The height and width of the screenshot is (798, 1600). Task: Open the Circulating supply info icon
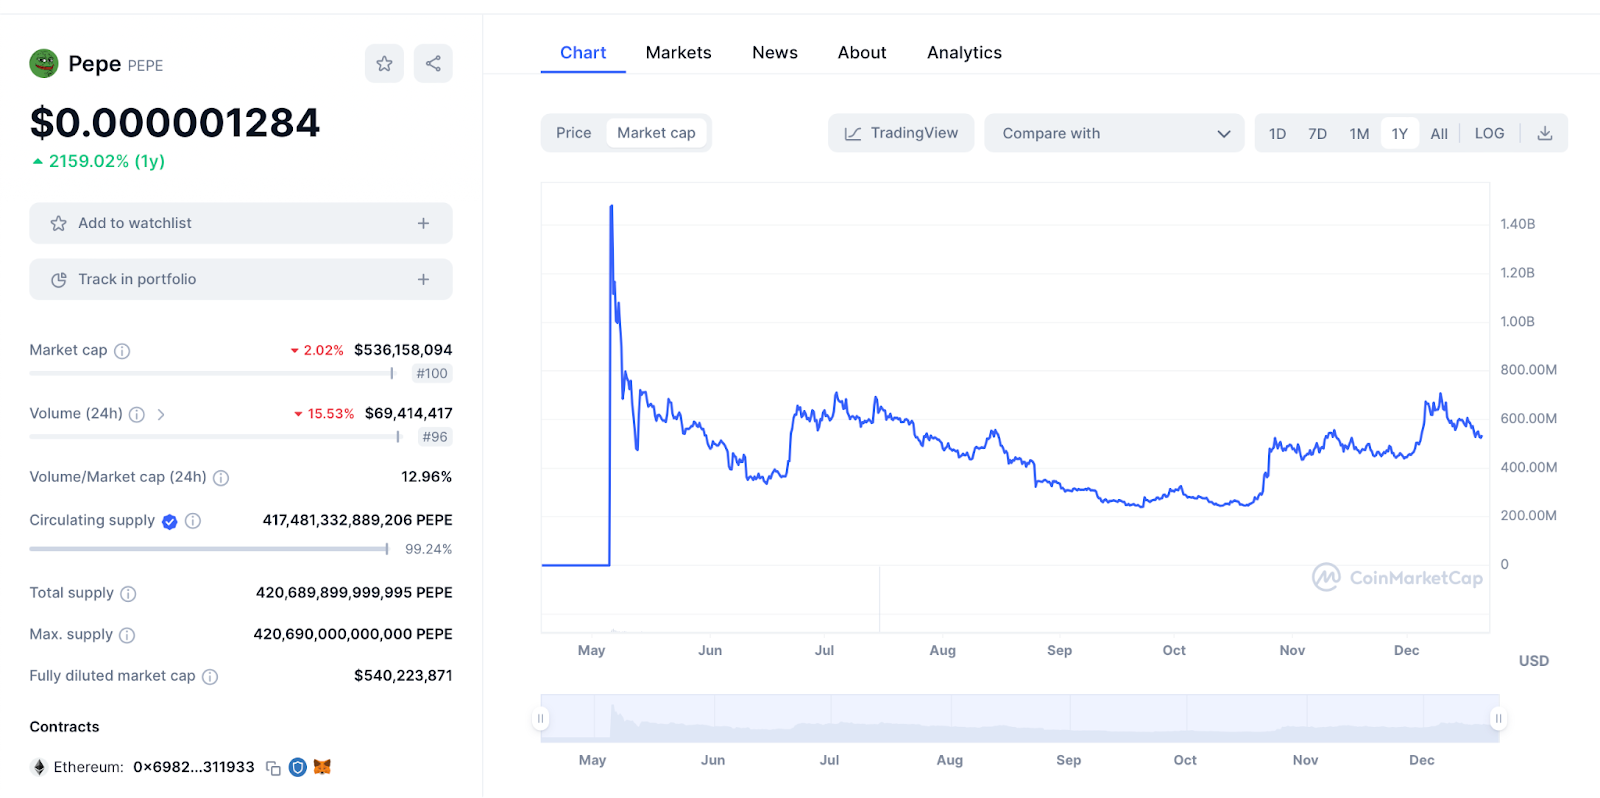click(193, 521)
